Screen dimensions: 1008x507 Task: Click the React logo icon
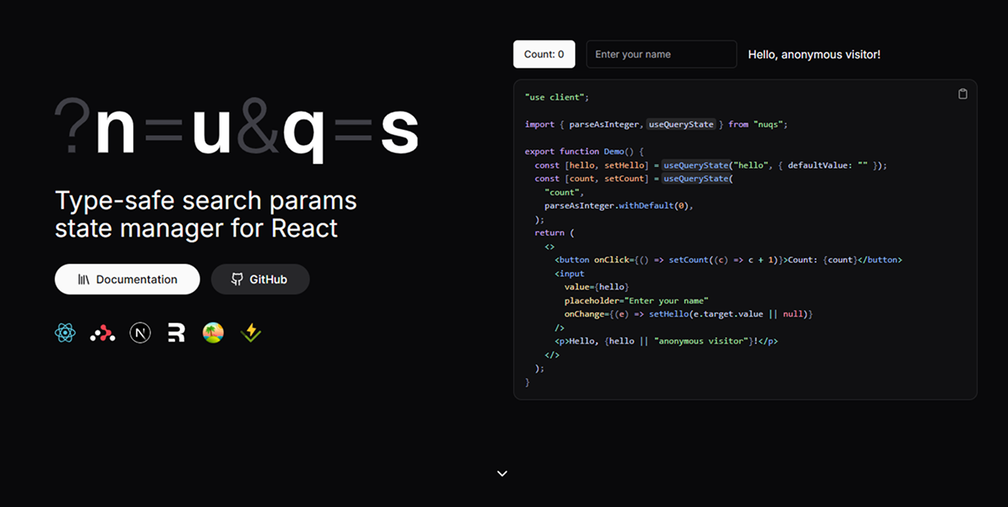[65, 333]
